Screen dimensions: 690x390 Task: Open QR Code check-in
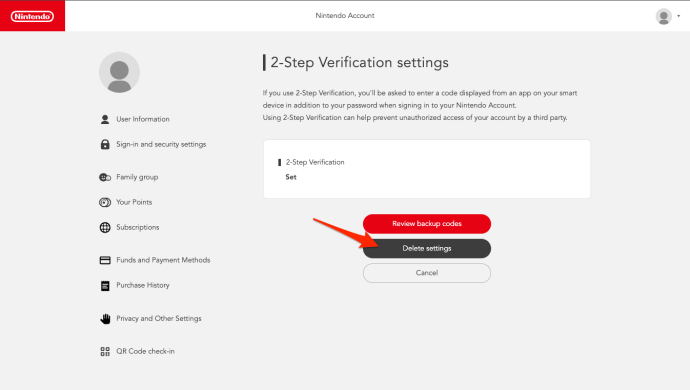pyautogui.click(x=145, y=351)
